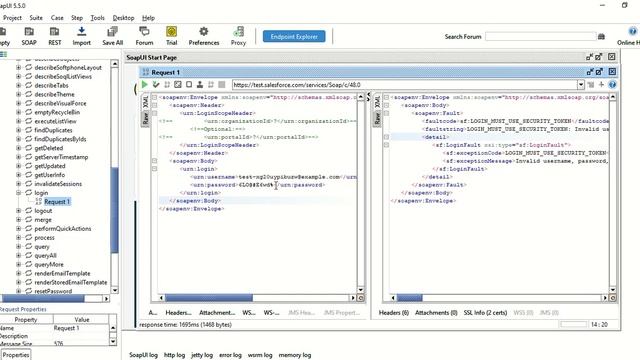Open the Project menu
Screen dimensions: 640x360
coord(12,18)
